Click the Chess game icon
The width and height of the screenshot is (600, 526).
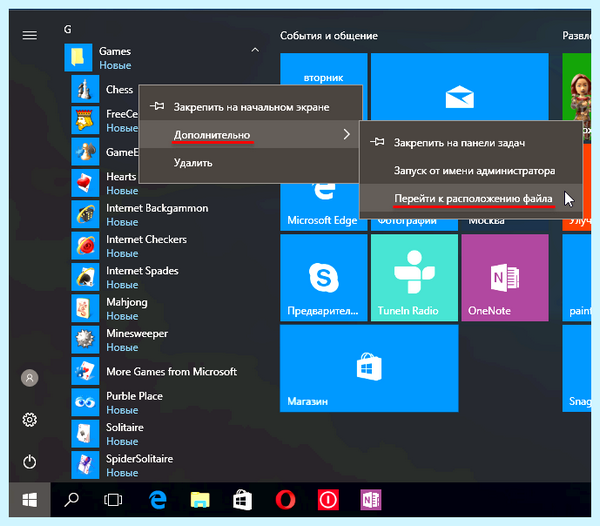pyautogui.click(x=85, y=89)
